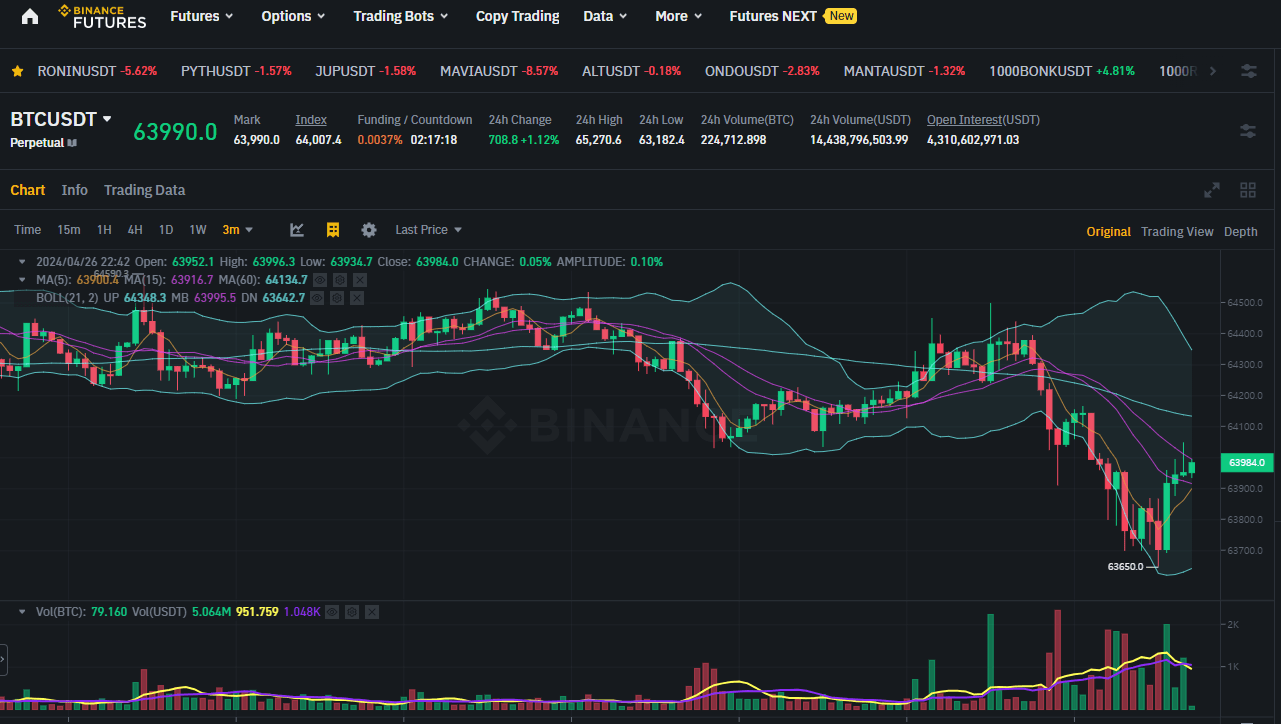
Task: Open the chart grid layout icon
Action: 1248,190
